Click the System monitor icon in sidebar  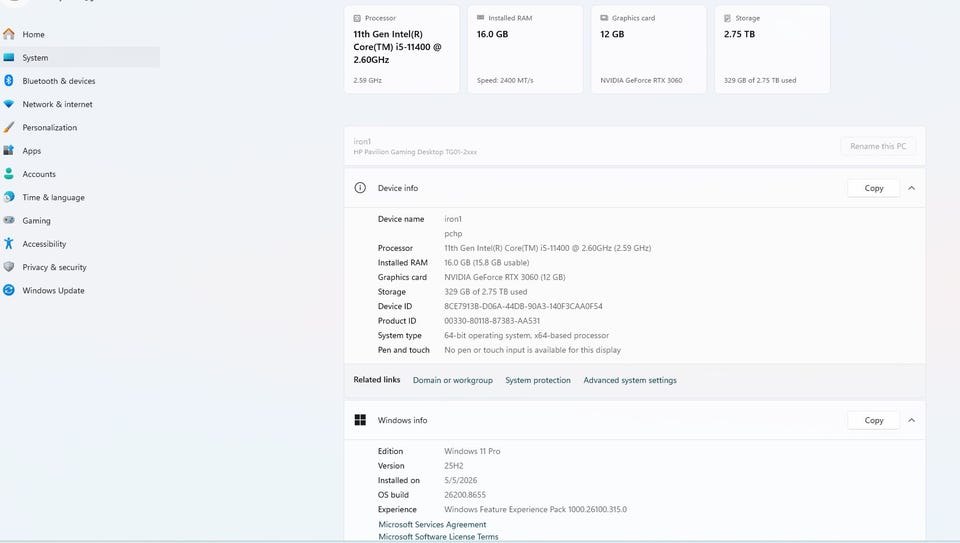9,58
